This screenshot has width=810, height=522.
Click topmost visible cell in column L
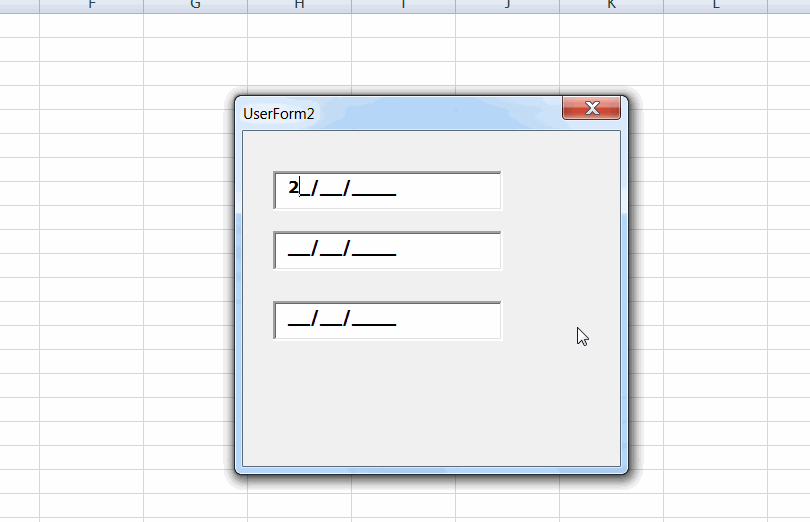[x=715, y=25]
